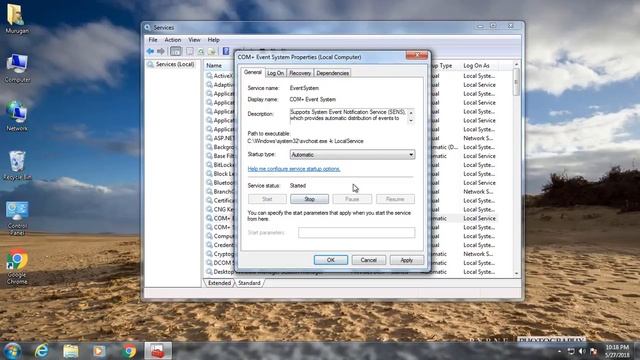Switch to the Dependencies tab
Image resolution: width=640 pixels, height=360 pixels.
333,73
